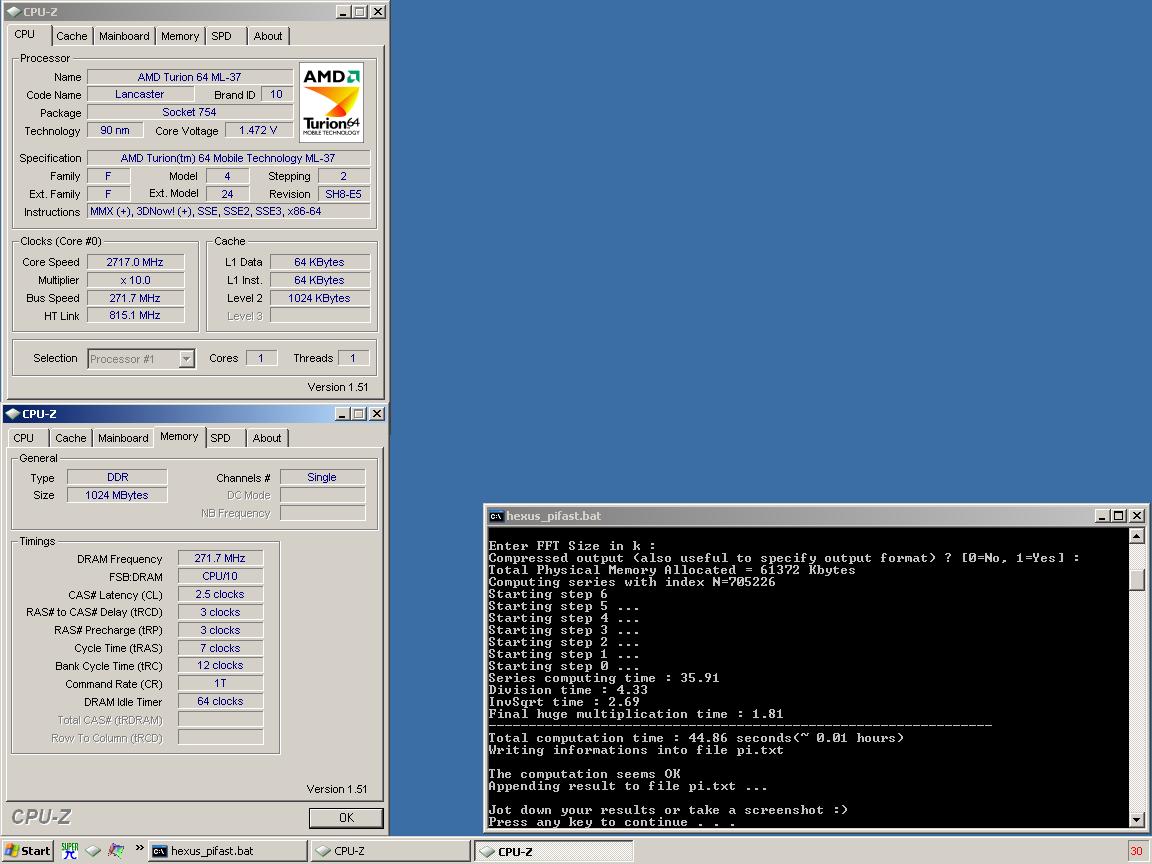Open the SPD tab in top CPU-Z window

click(x=221, y=36)
